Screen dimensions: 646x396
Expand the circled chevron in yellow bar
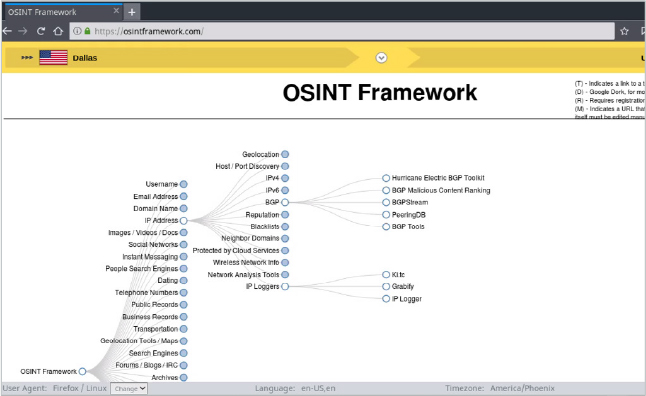(381, 58)
